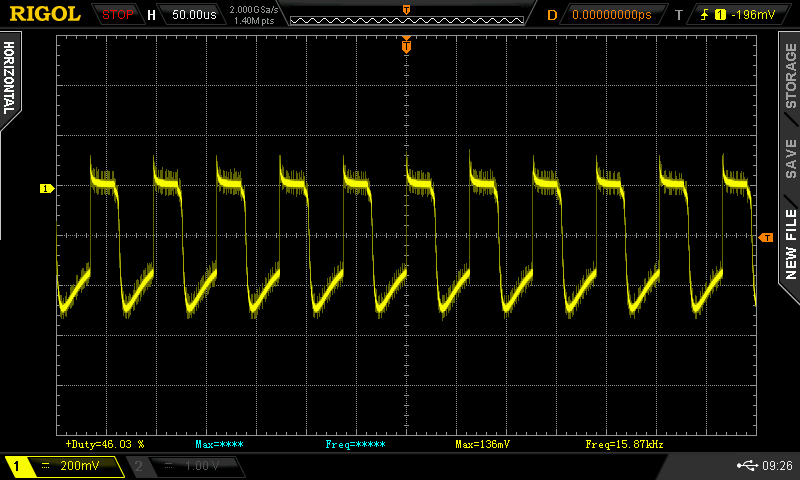The image size is (800, 480).
Task: Open the STORAGE side tab
Action: [790, 75]
